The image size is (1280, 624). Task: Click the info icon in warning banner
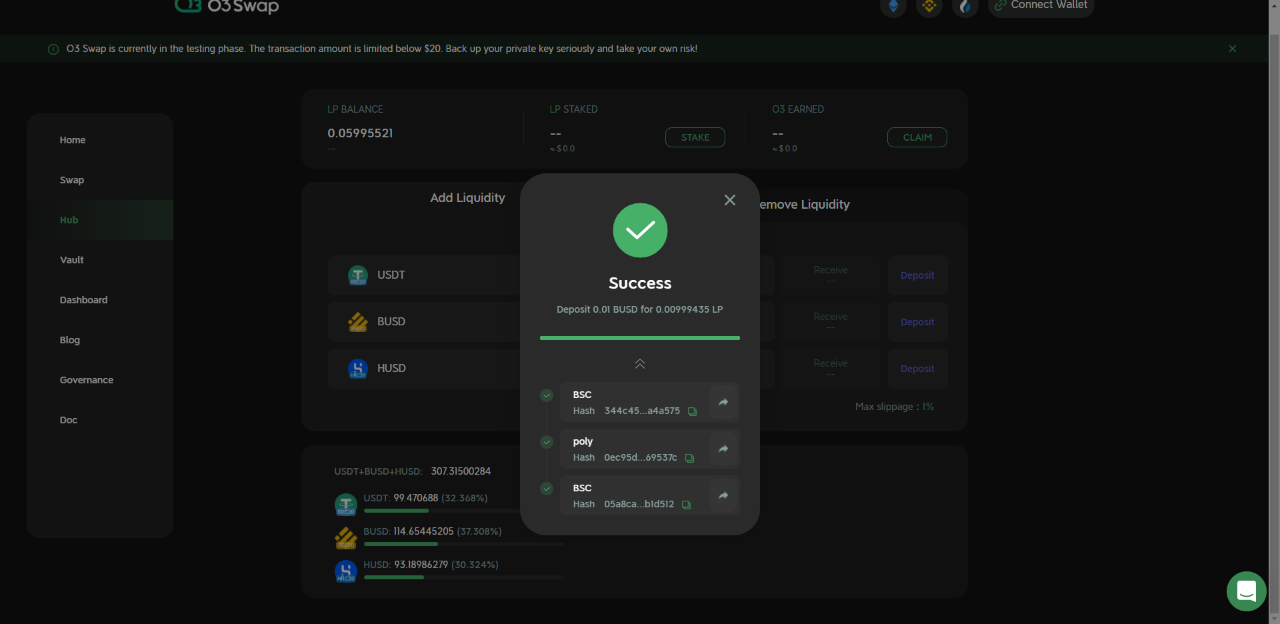tap(53, 49)
